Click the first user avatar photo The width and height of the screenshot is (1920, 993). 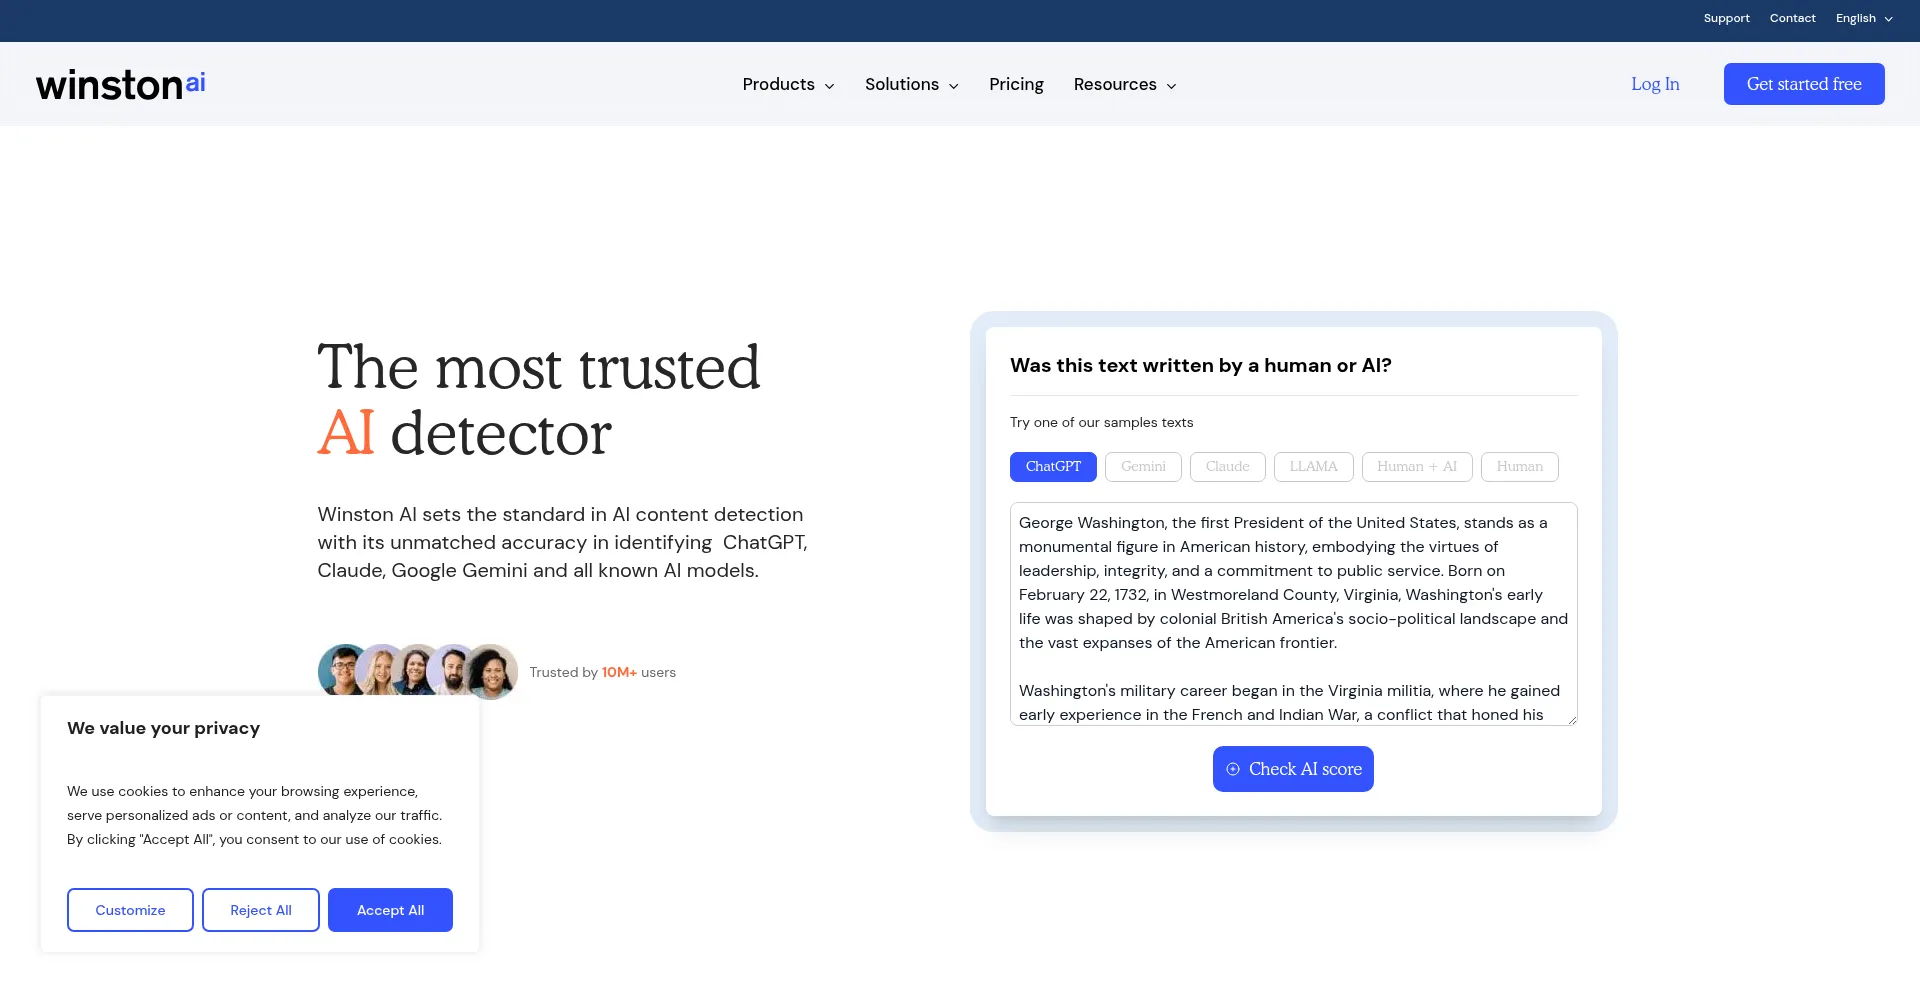pos(342,670)
